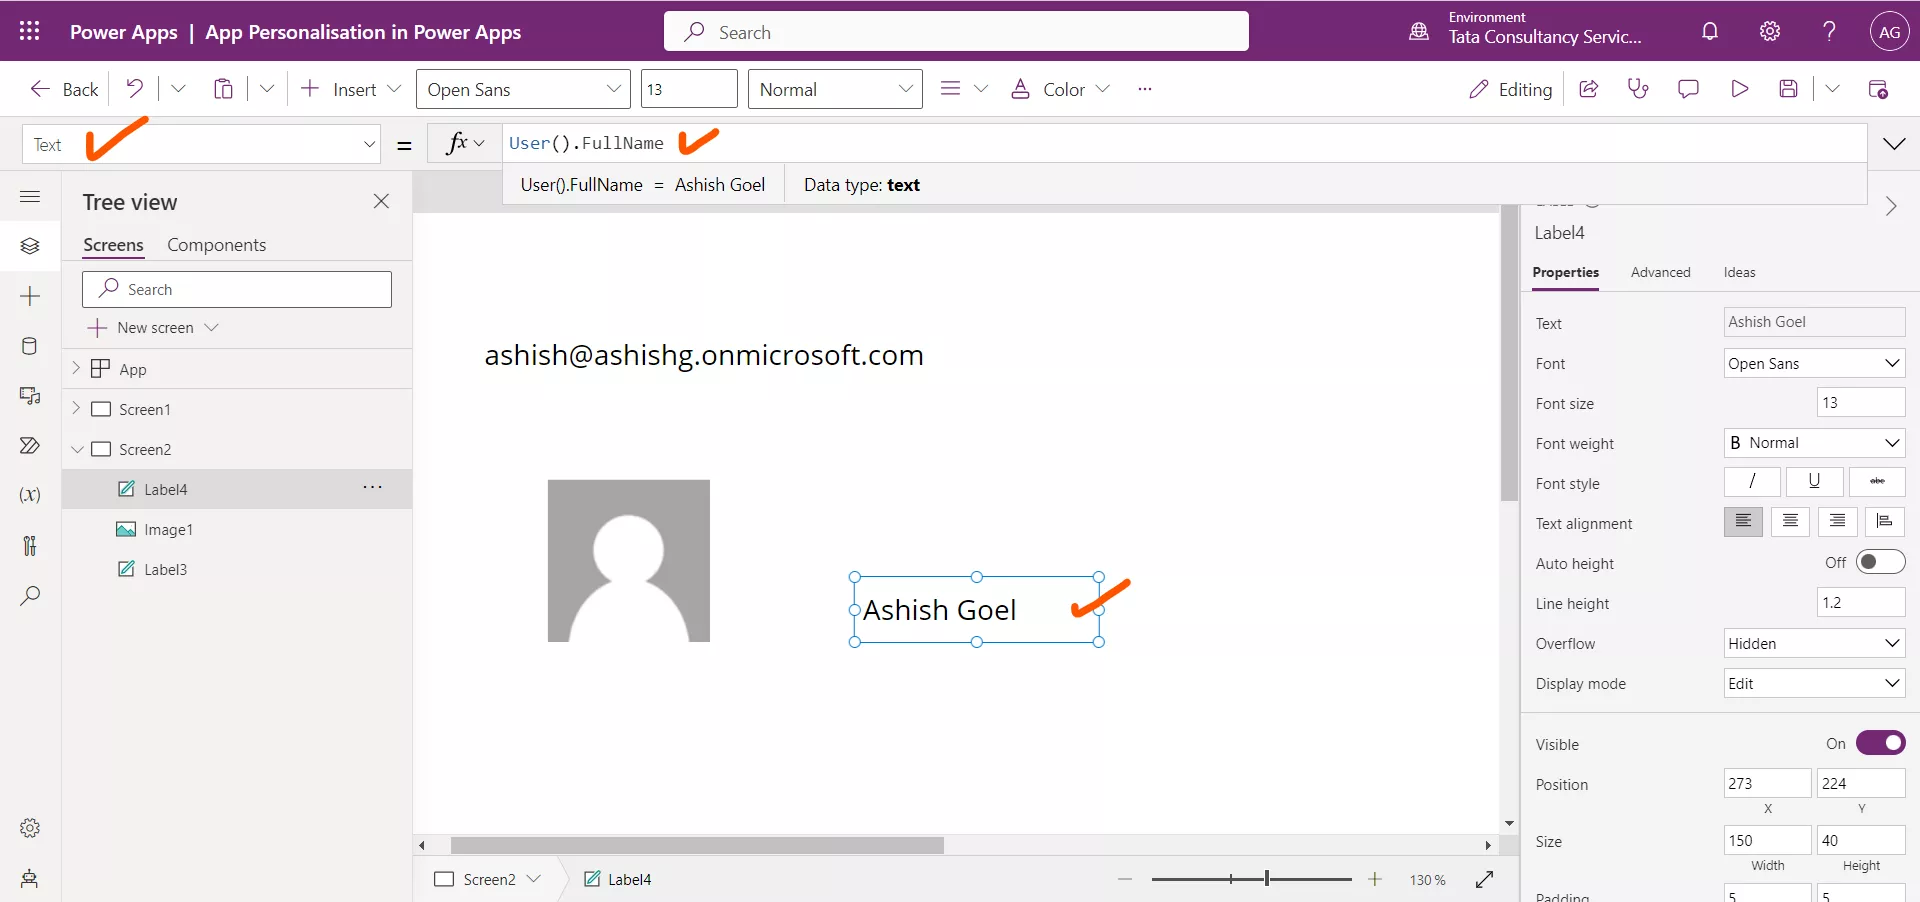This screenshot has width=1920, height=902.
Task: Save the app
Action: pyautogui.click(x=1790, y=89)
